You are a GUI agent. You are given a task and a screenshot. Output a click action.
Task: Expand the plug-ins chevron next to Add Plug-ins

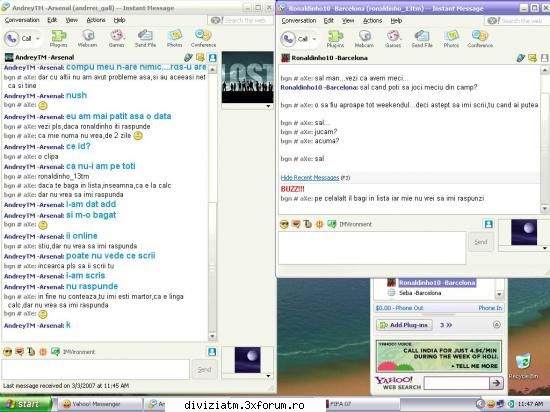coord(446,325)
